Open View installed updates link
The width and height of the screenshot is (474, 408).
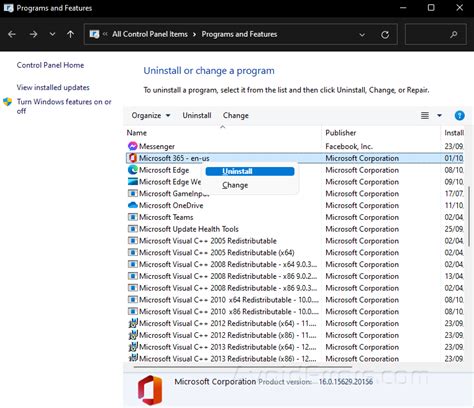[53, 87]
